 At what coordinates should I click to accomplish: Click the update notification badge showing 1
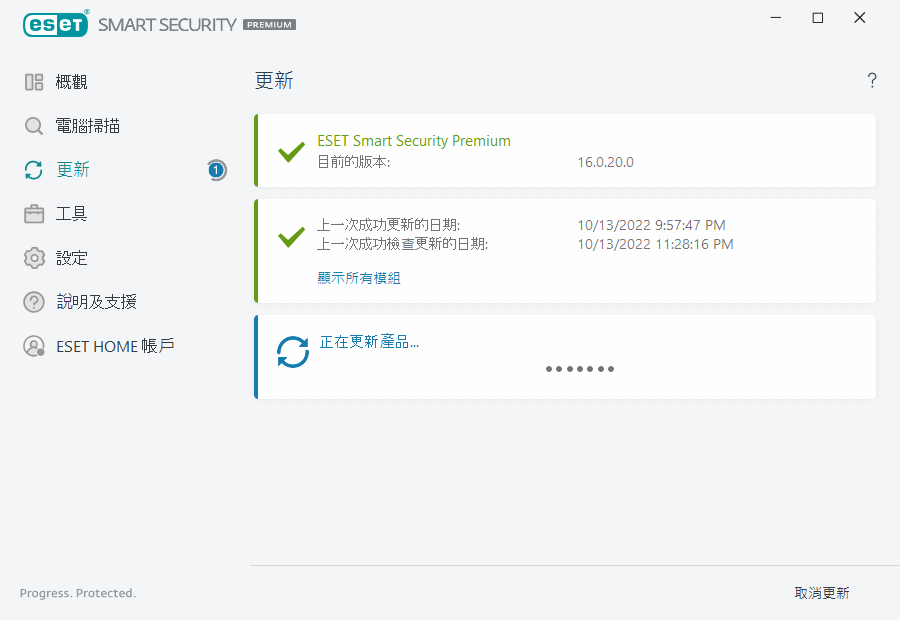click(x=216, y=170)
